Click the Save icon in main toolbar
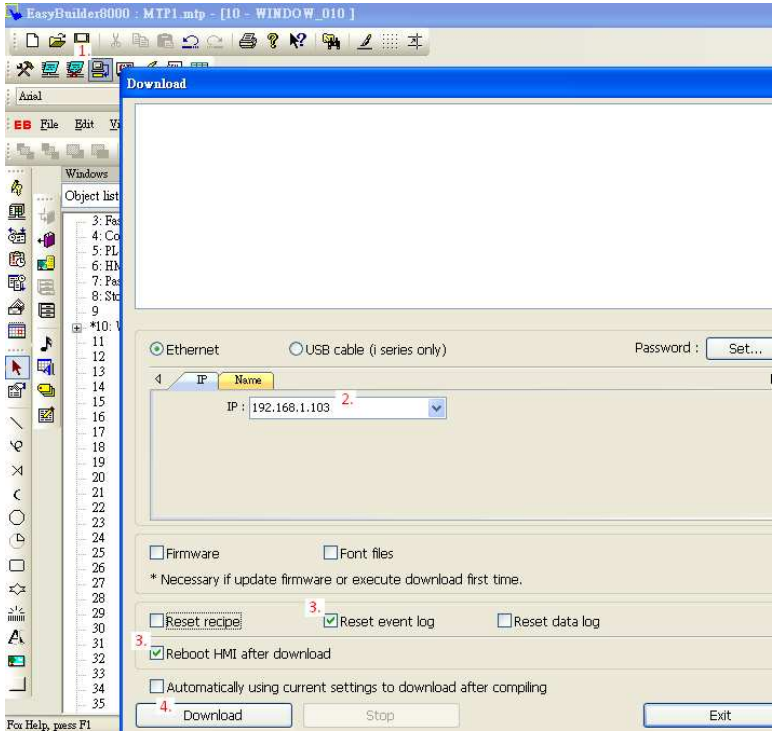The image size is (772, 731). click(82, 39)
